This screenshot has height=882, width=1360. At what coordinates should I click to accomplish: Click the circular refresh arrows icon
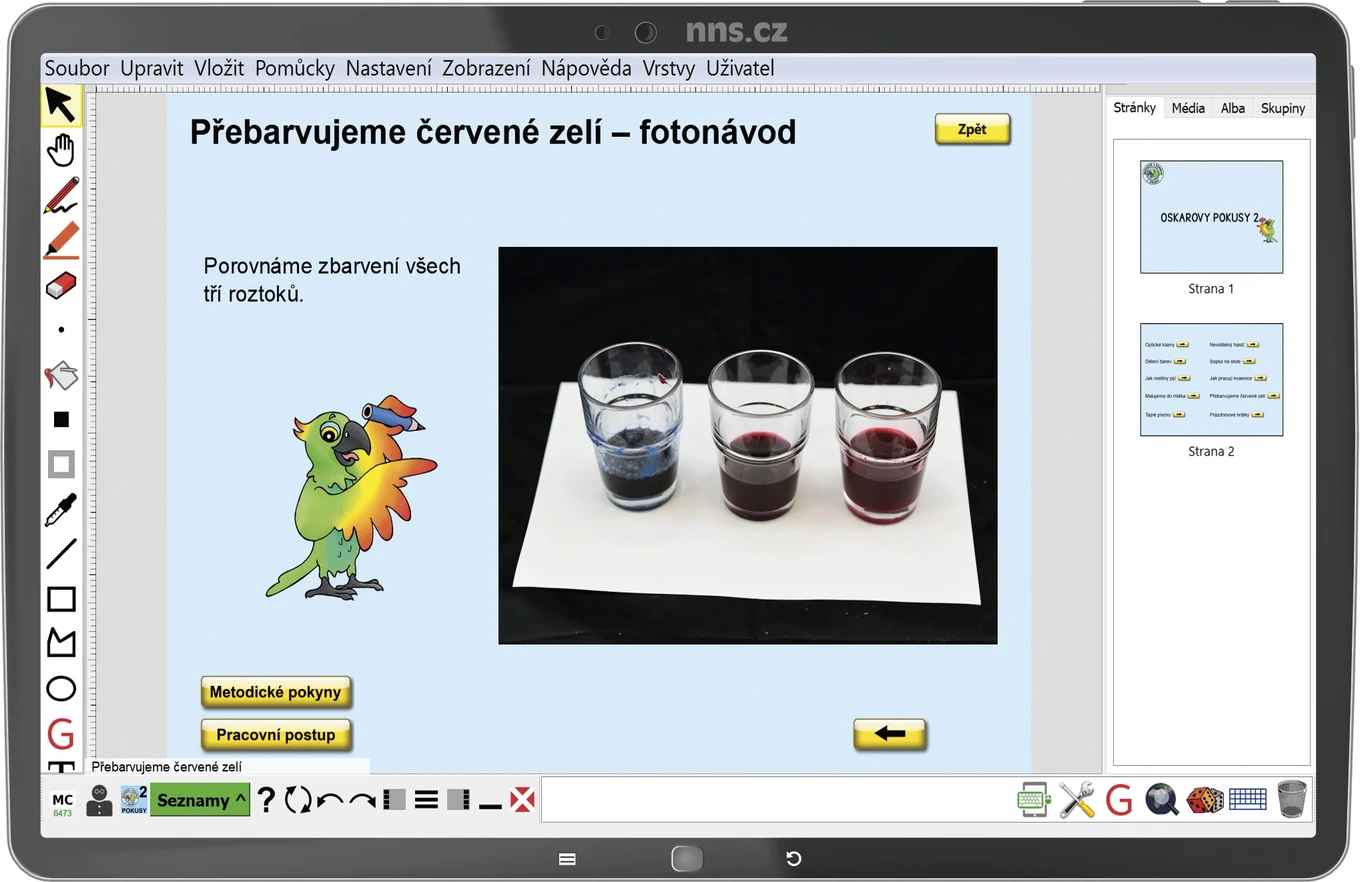tap(297, 800)
